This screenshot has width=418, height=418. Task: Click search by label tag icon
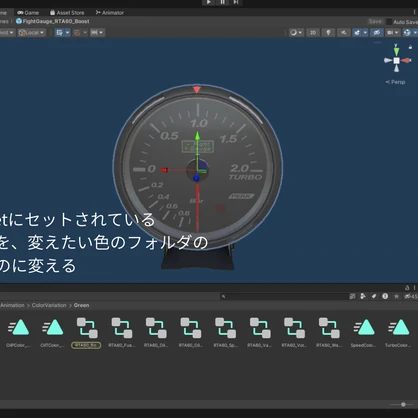(374, 296)
